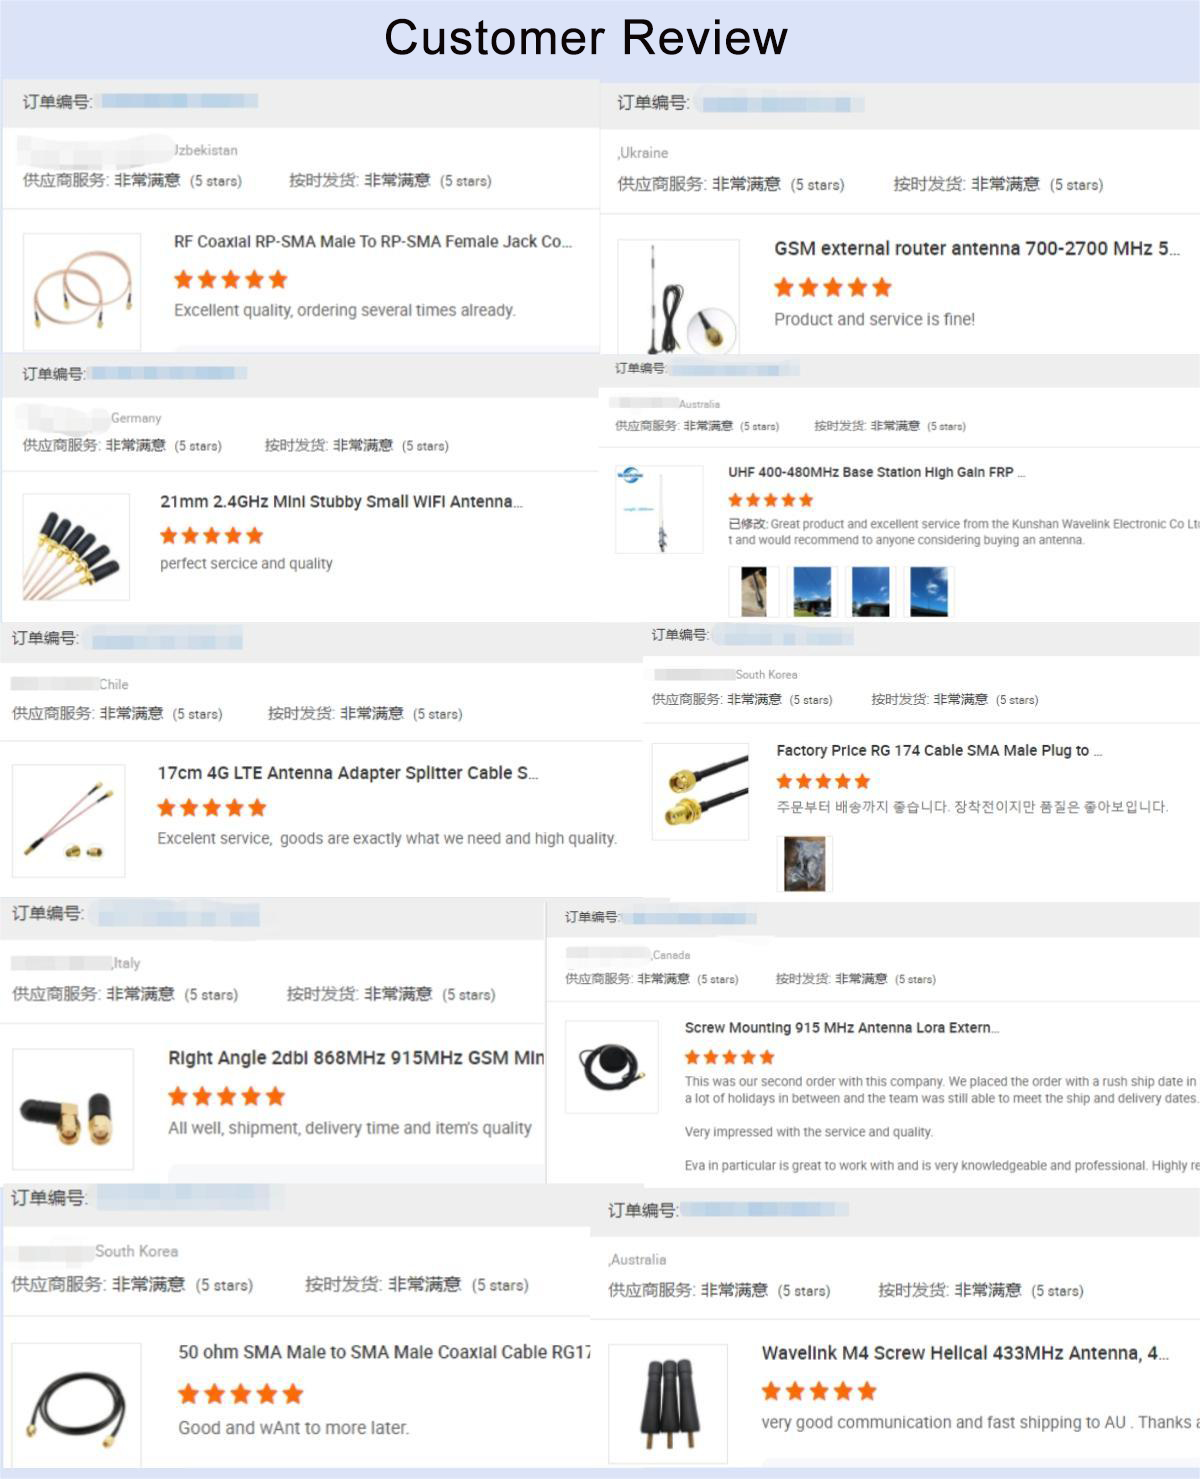
Task: Open the UHF 400-480MHz Base Station antenna link
Action: click(876, 472)
